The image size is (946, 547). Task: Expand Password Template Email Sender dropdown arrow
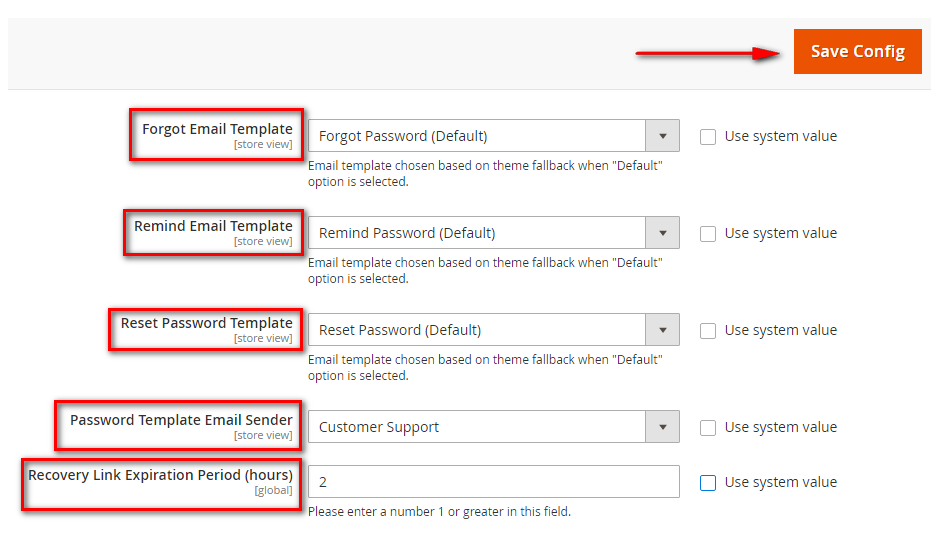(x=662, y=427)
